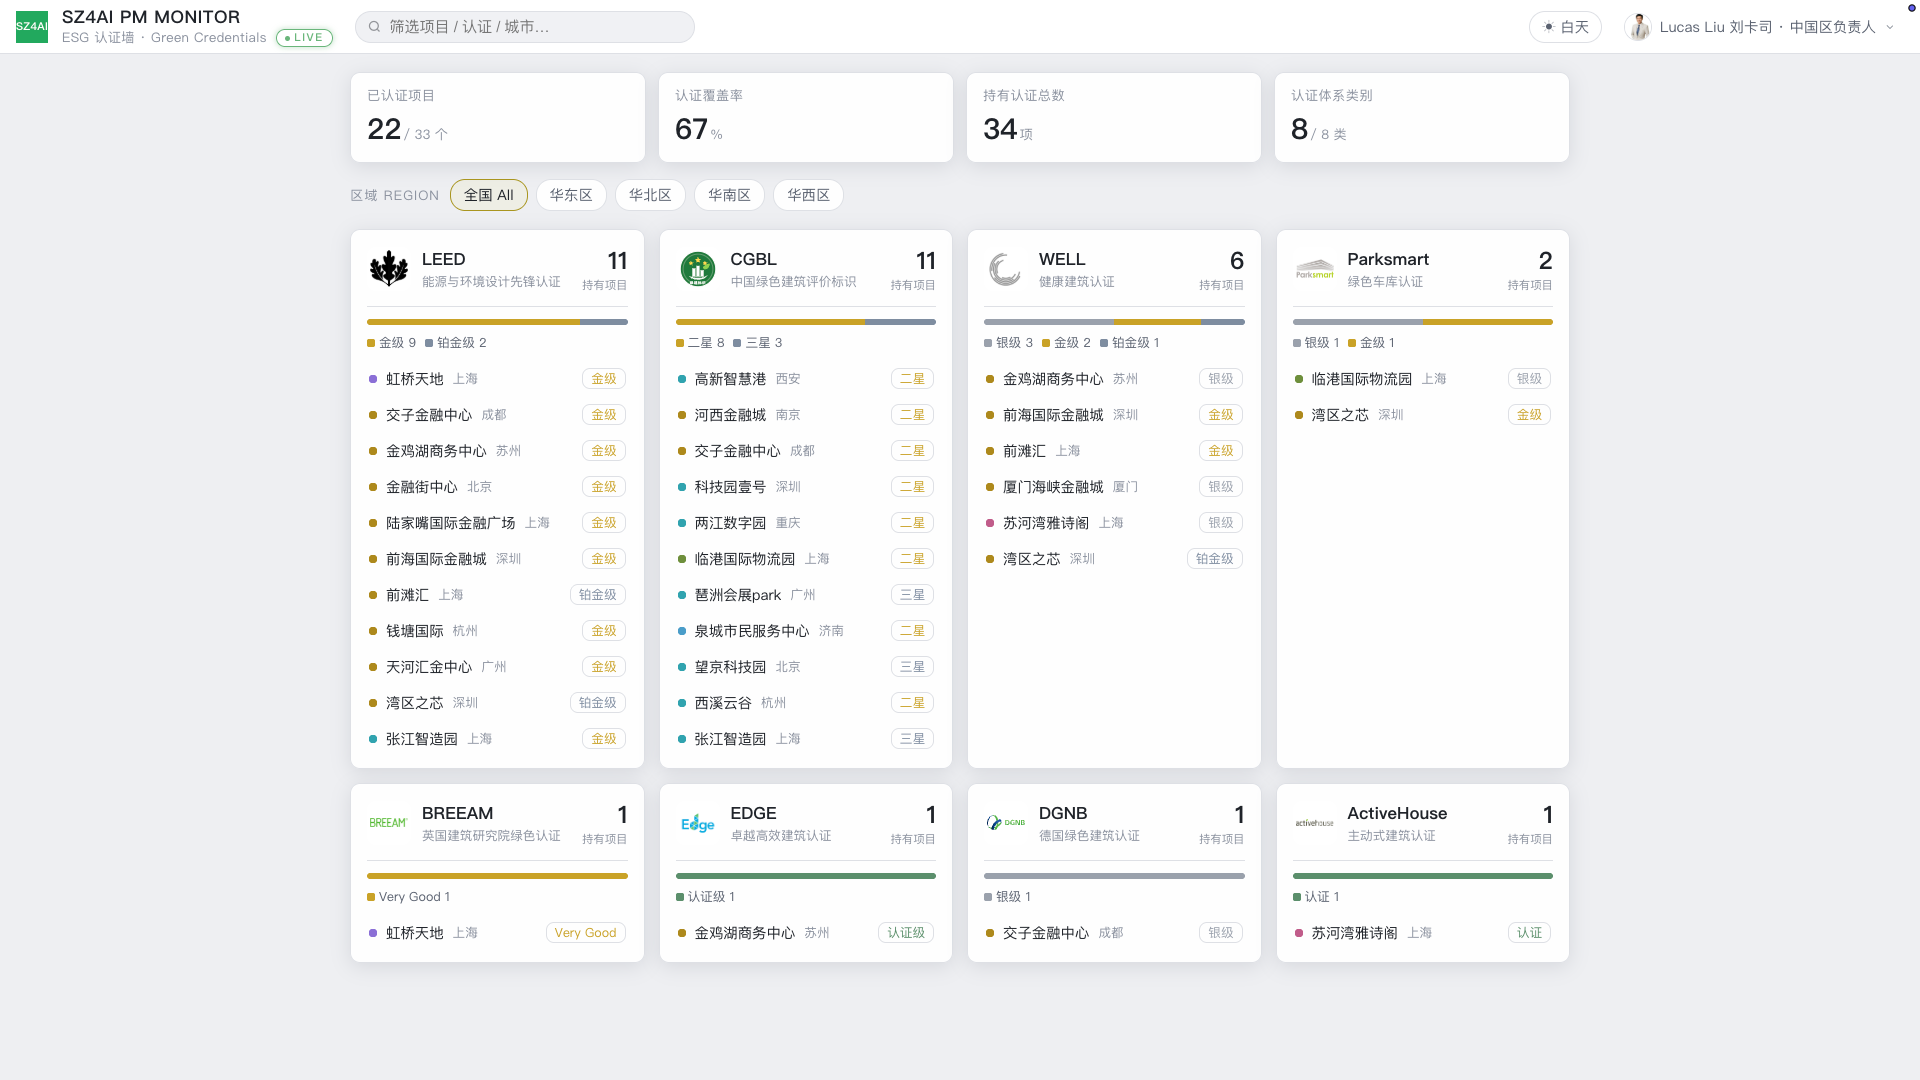This screenshot has height=1080, width=1920.
Task: Click the WELL level distribution bar
Action: pos(1114,322)
